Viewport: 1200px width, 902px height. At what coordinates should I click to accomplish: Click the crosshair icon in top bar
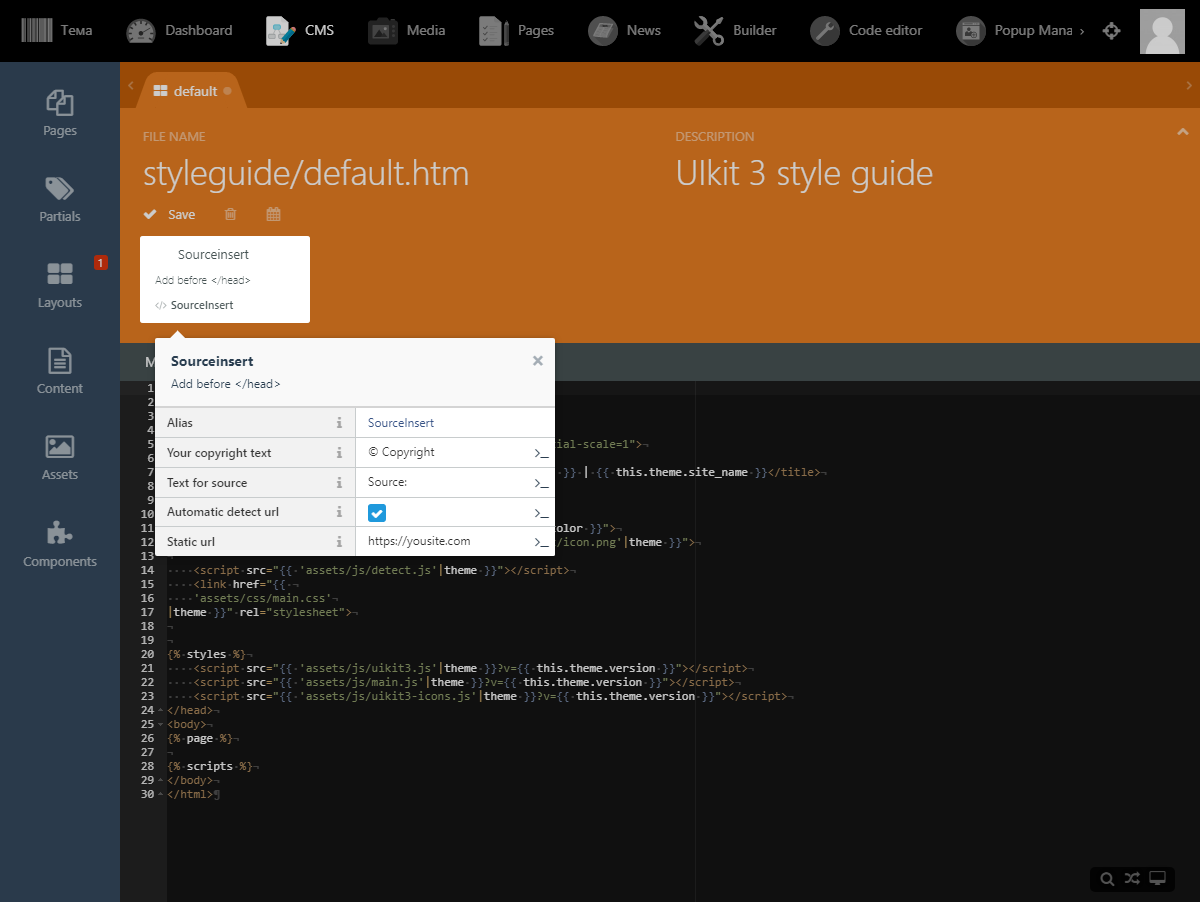[1111, 31]
